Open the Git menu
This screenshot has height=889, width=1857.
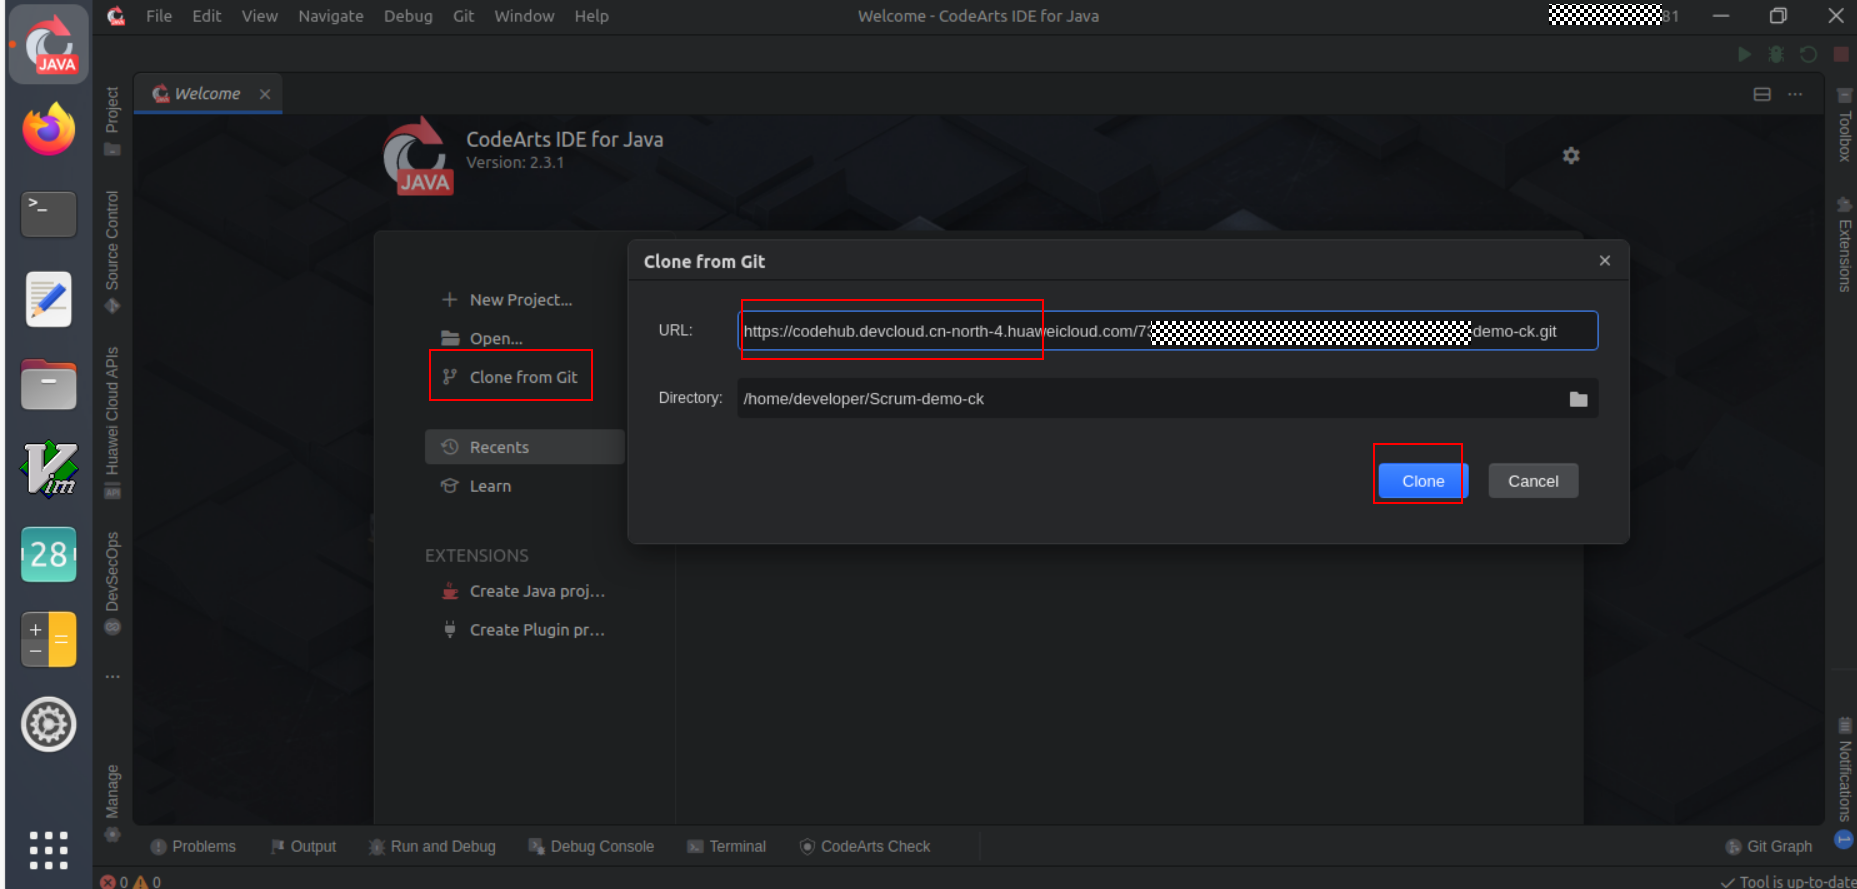coord(463,16)
